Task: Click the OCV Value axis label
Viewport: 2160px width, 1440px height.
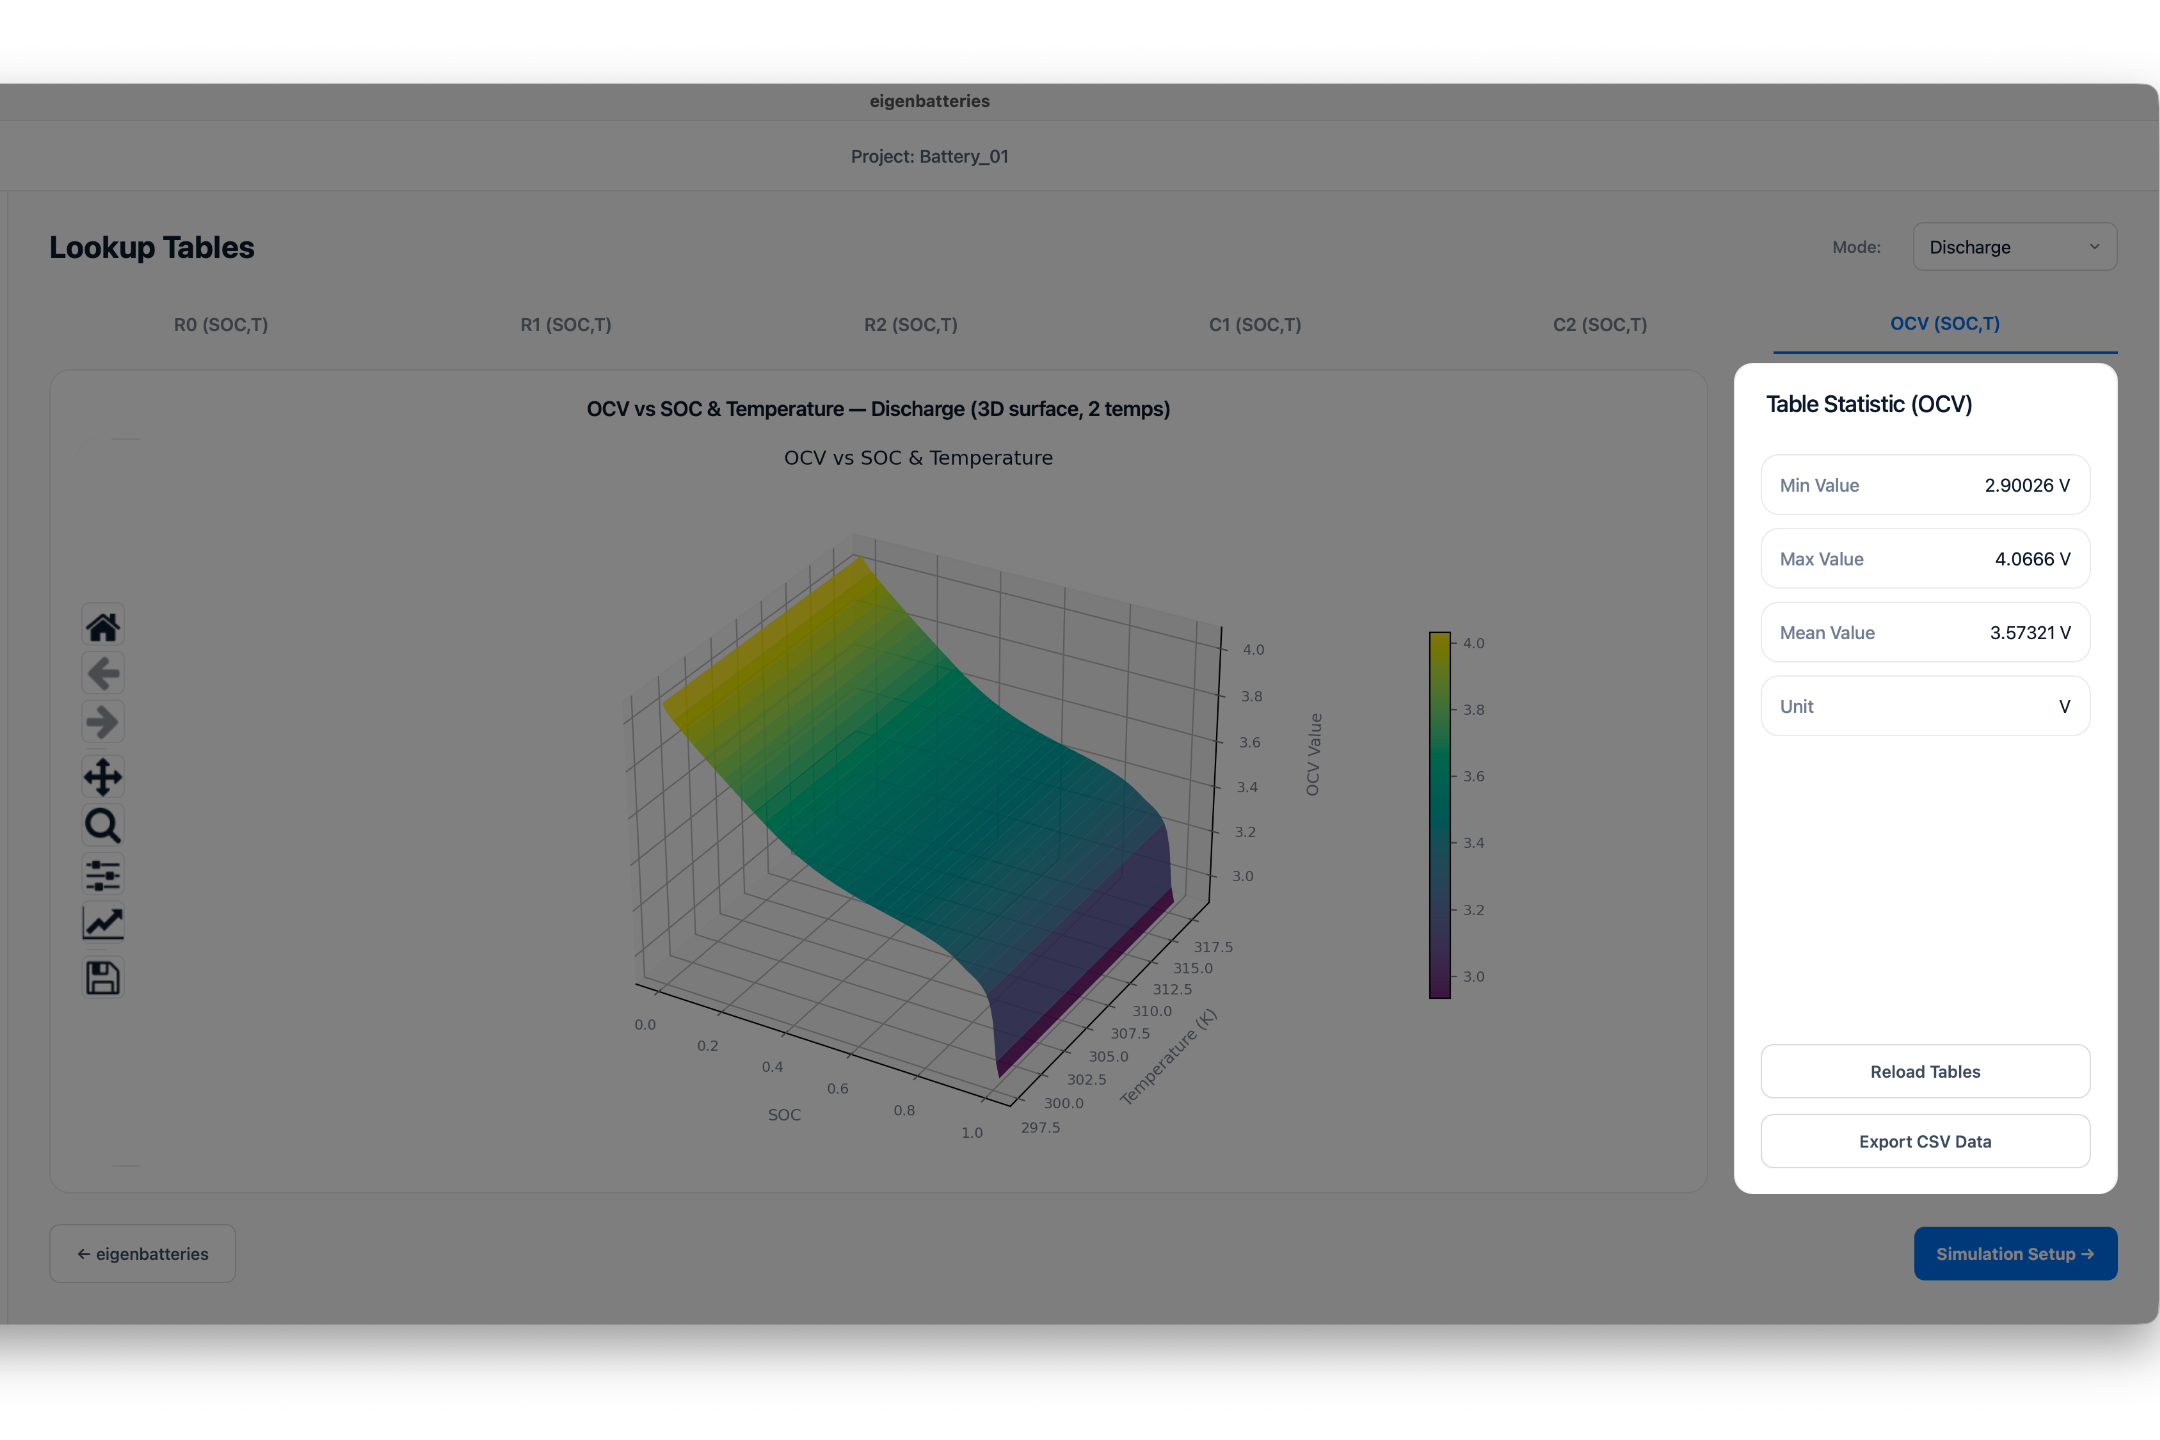Action: coord(1314,755)
